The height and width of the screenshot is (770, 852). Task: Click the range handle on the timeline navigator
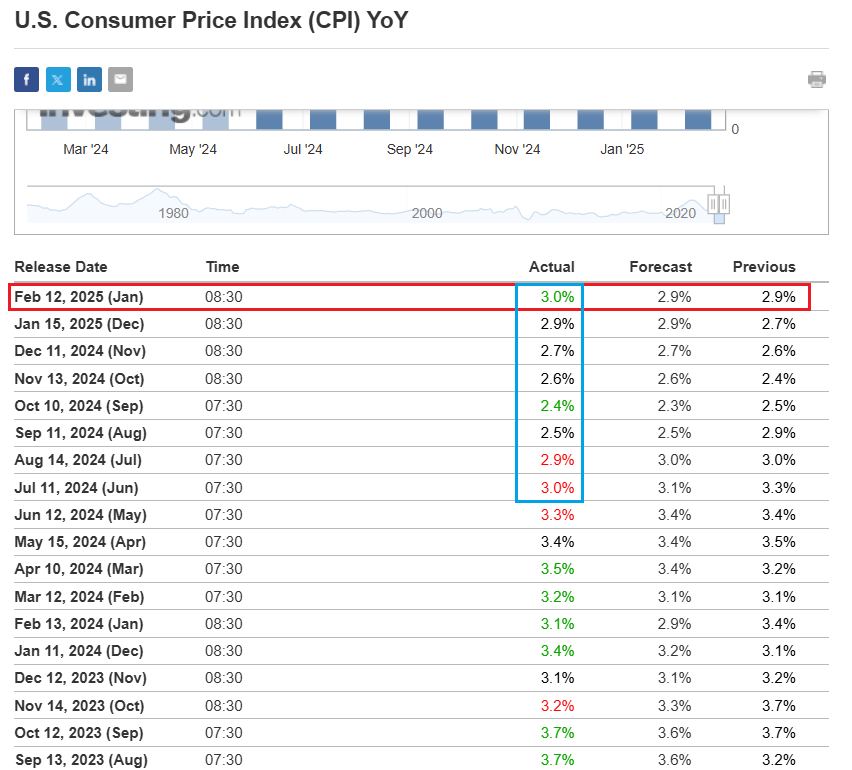click(x=718, y=204)
